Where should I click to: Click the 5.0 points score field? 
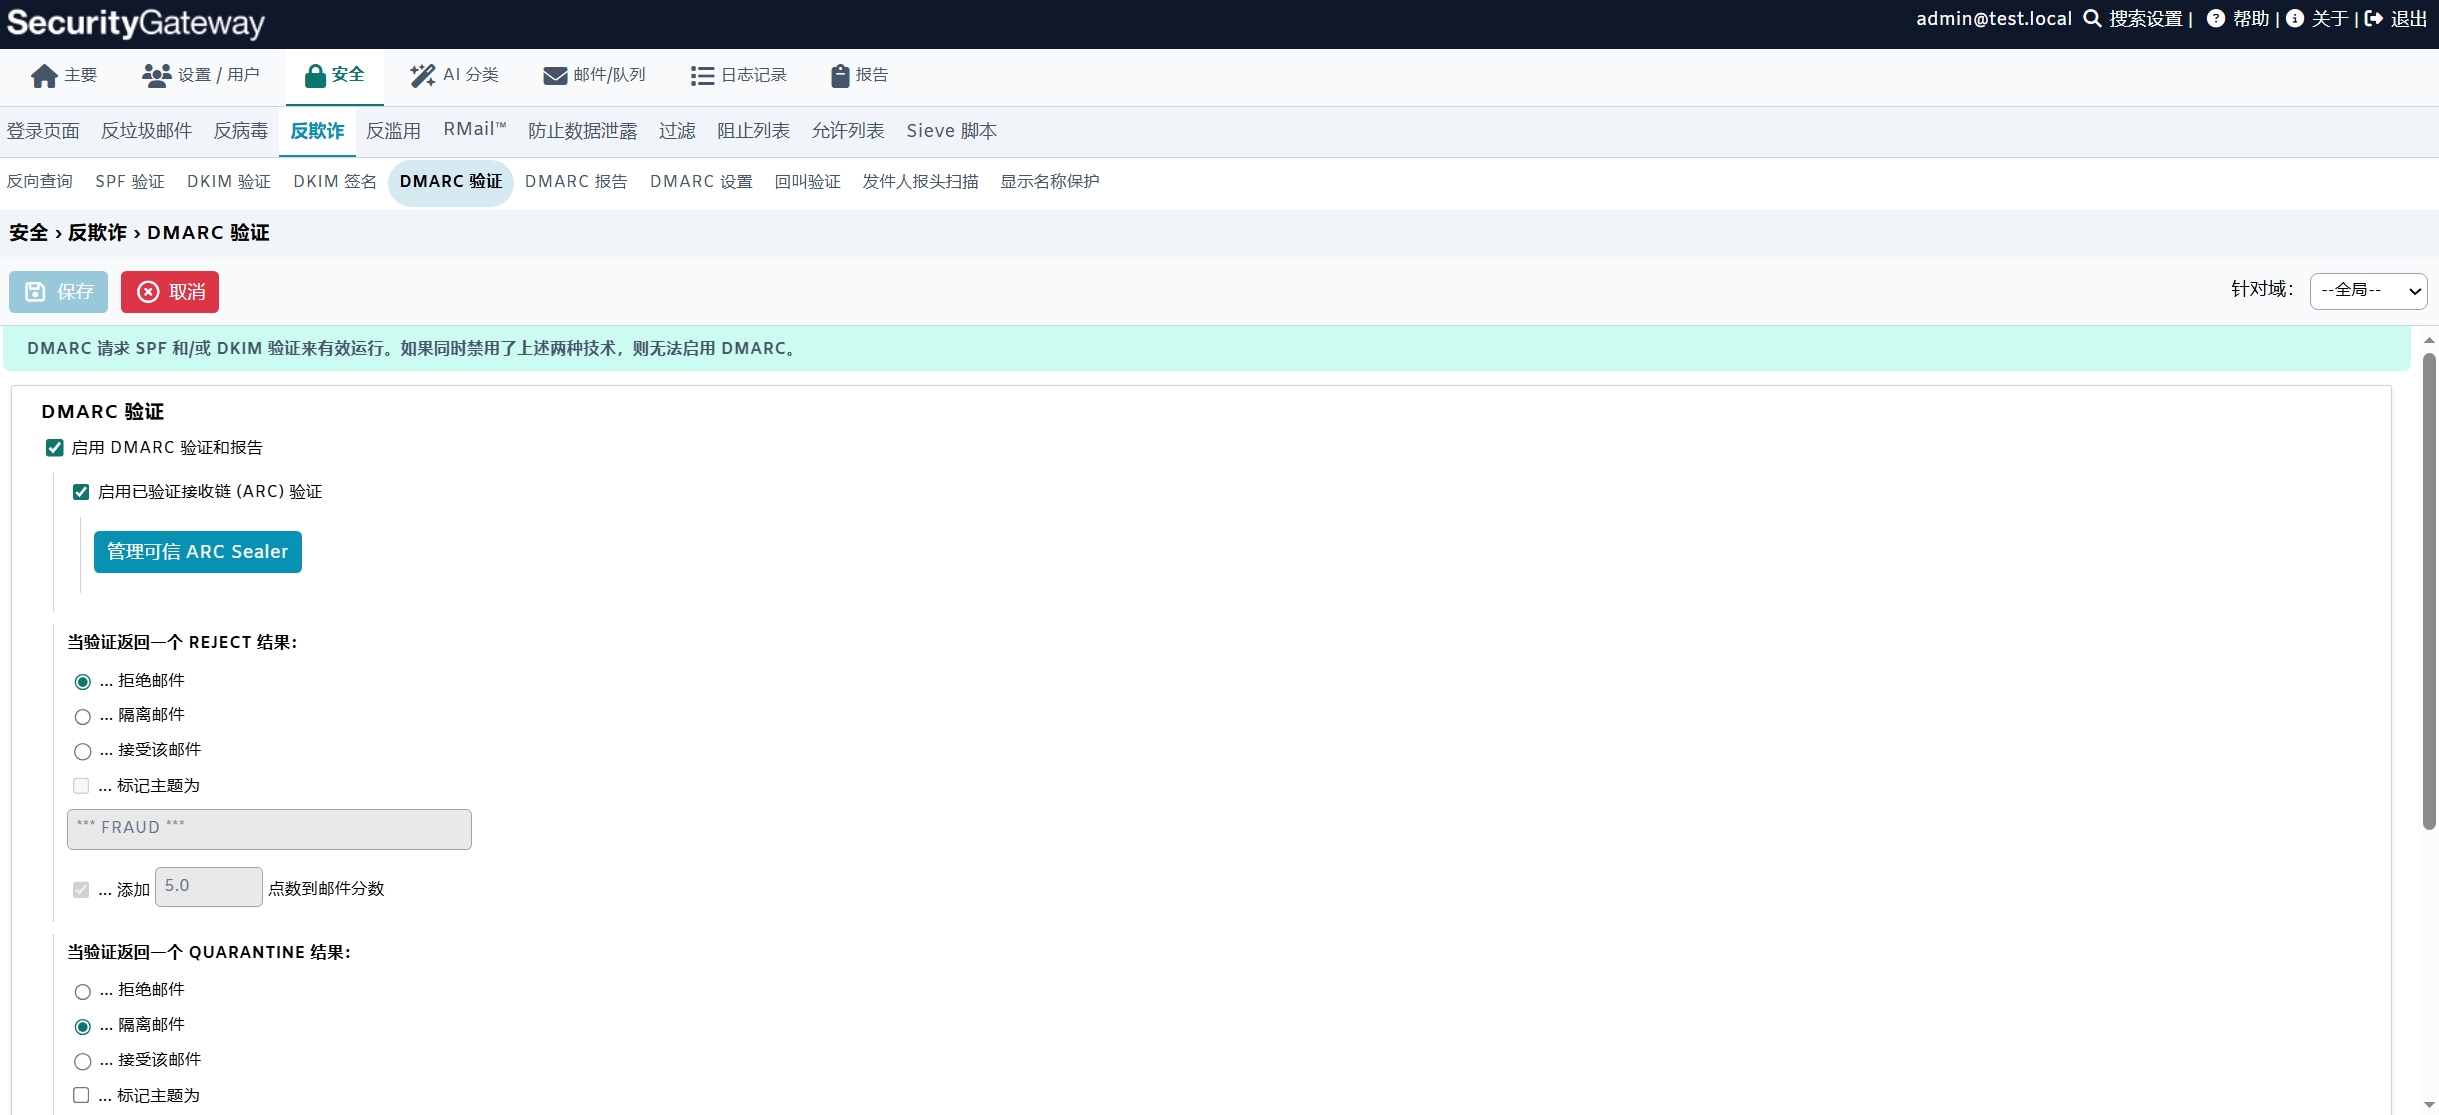[209, 887]
